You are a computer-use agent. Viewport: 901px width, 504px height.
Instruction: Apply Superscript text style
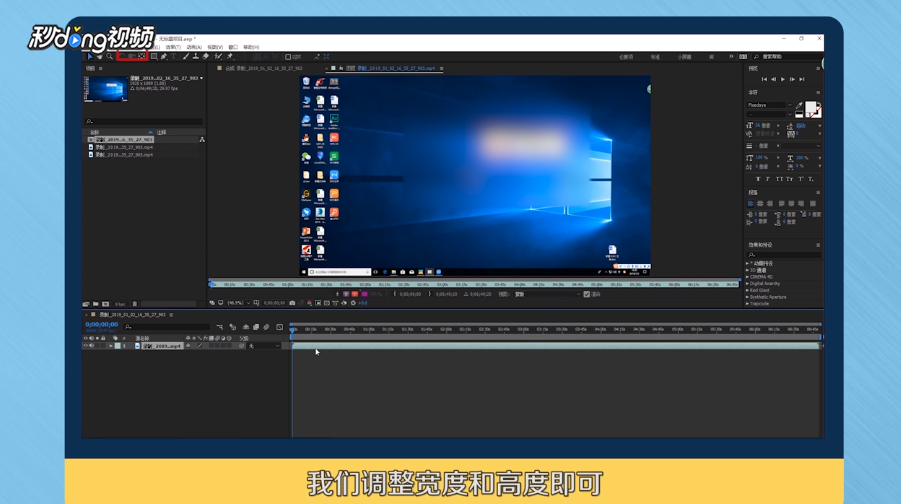(x=800, y=179)
